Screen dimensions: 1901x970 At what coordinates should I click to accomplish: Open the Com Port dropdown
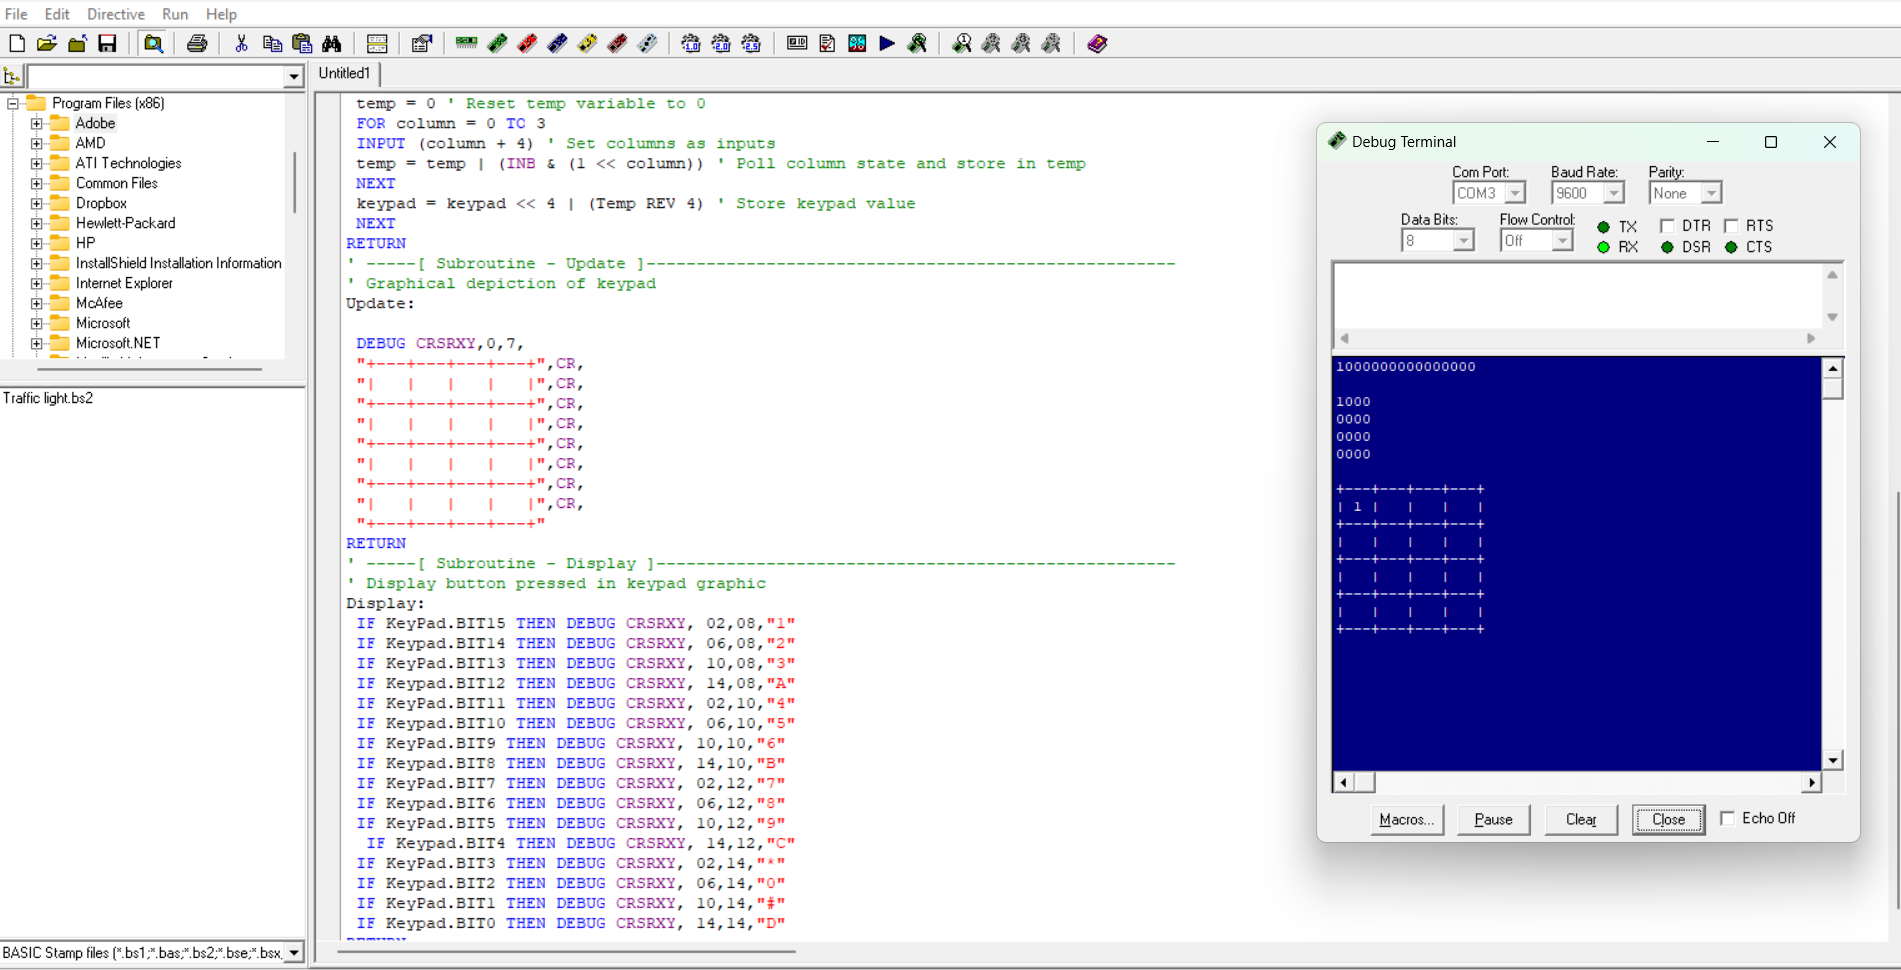[1516, 193]
